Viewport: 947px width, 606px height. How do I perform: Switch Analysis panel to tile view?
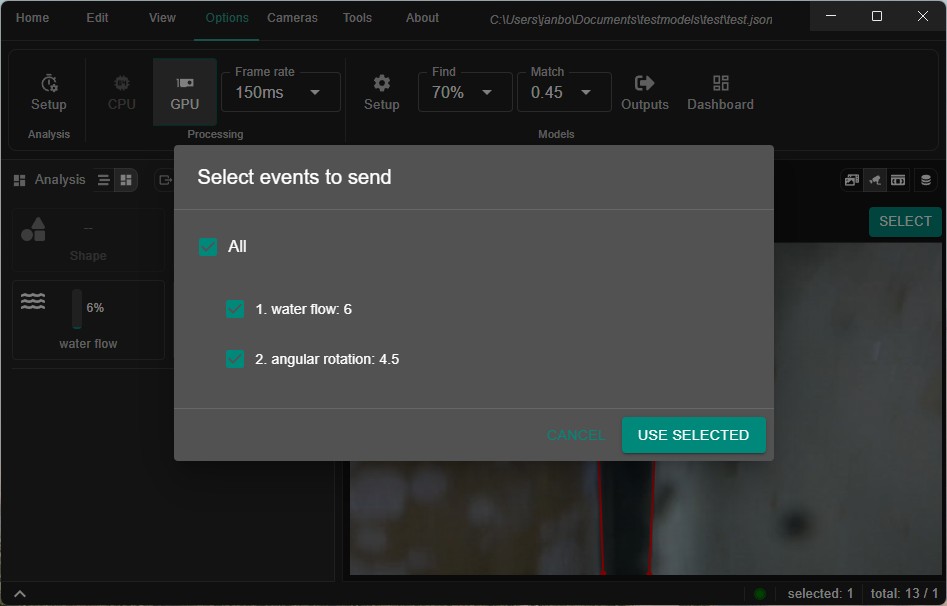click(x=126, y=180)
